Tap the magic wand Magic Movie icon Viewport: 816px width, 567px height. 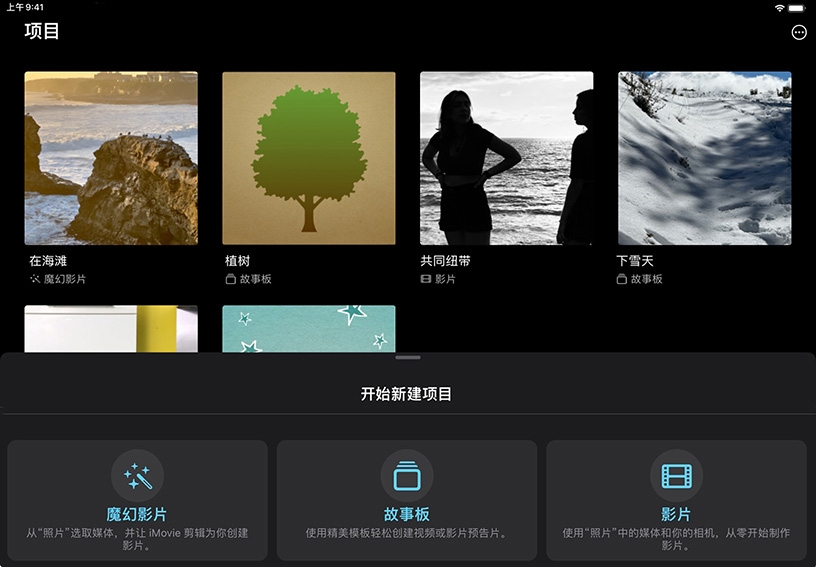(x=137, y=476)
